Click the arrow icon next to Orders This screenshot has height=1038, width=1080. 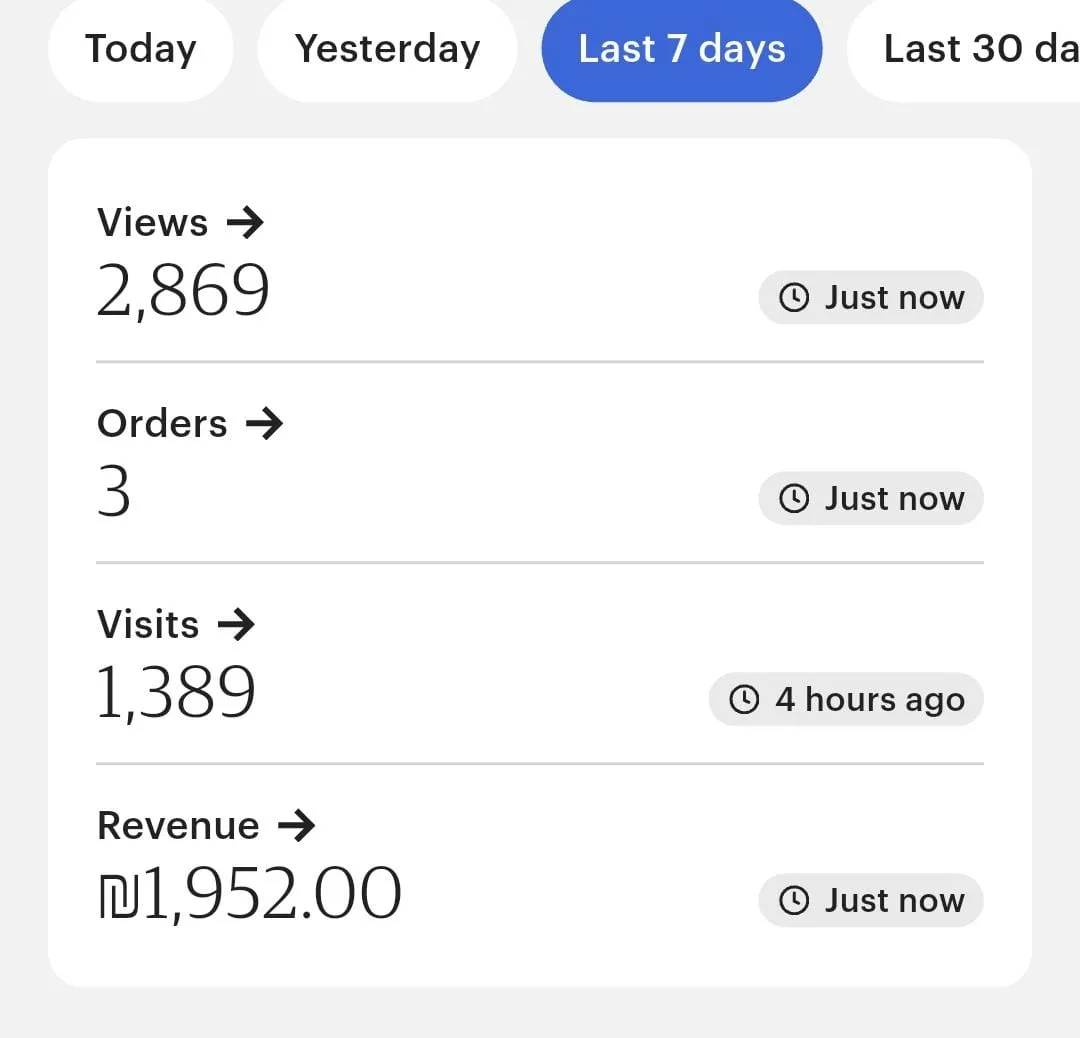pos(265,423)
